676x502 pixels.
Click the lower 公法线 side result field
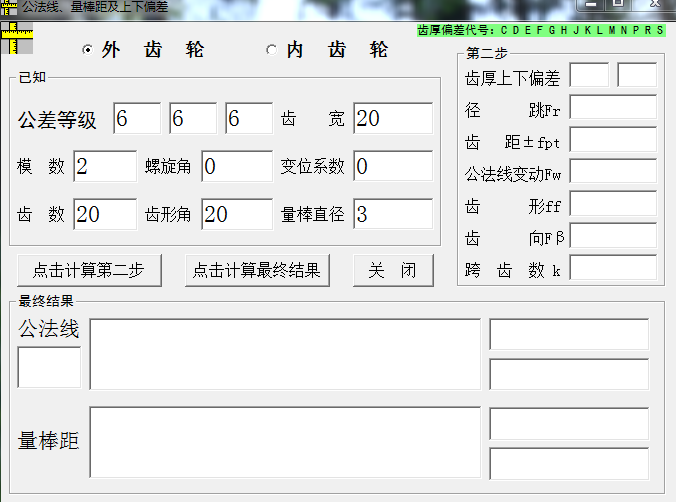(x=569, y=374)
